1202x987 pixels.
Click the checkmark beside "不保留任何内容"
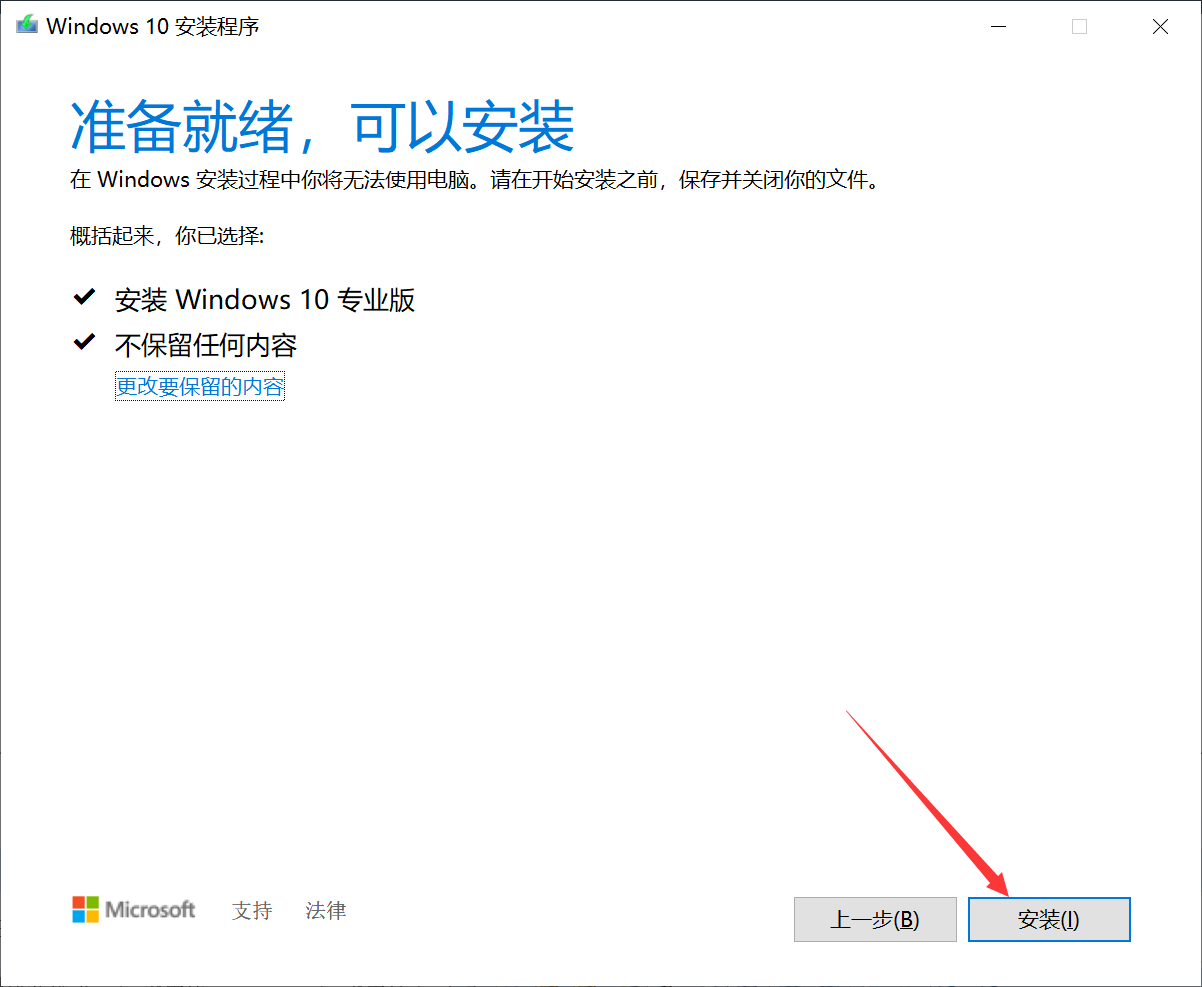84,340
